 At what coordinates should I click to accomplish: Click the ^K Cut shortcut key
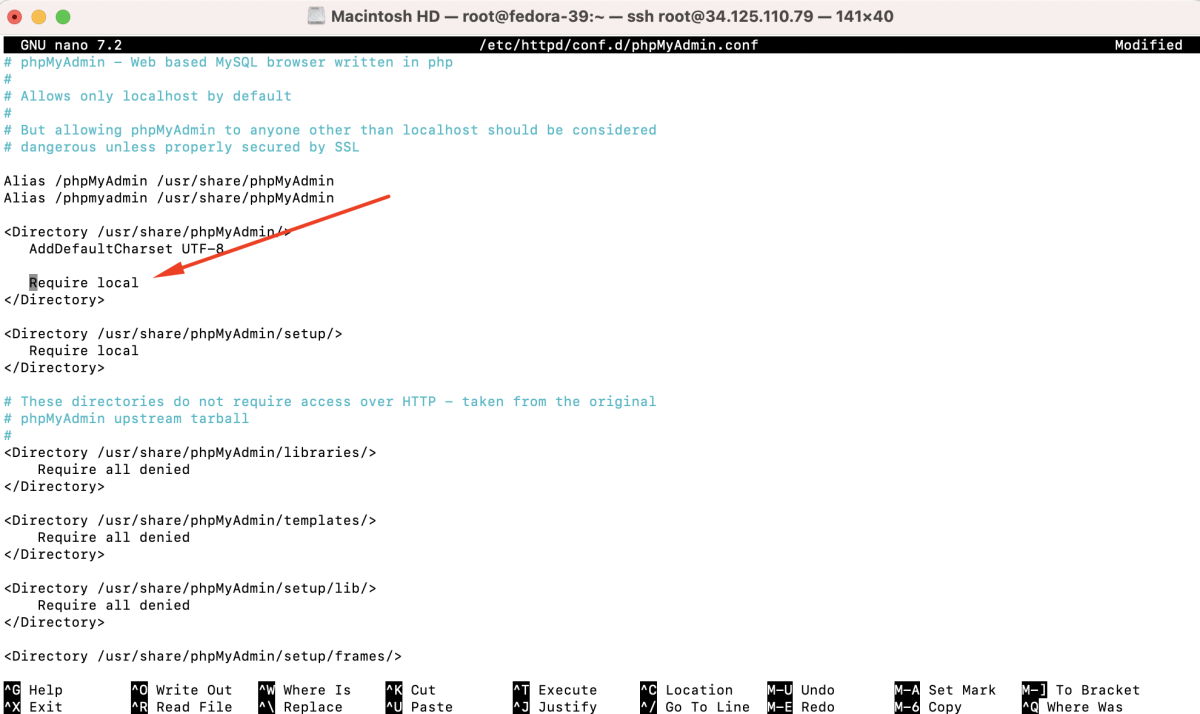[411, 690]
